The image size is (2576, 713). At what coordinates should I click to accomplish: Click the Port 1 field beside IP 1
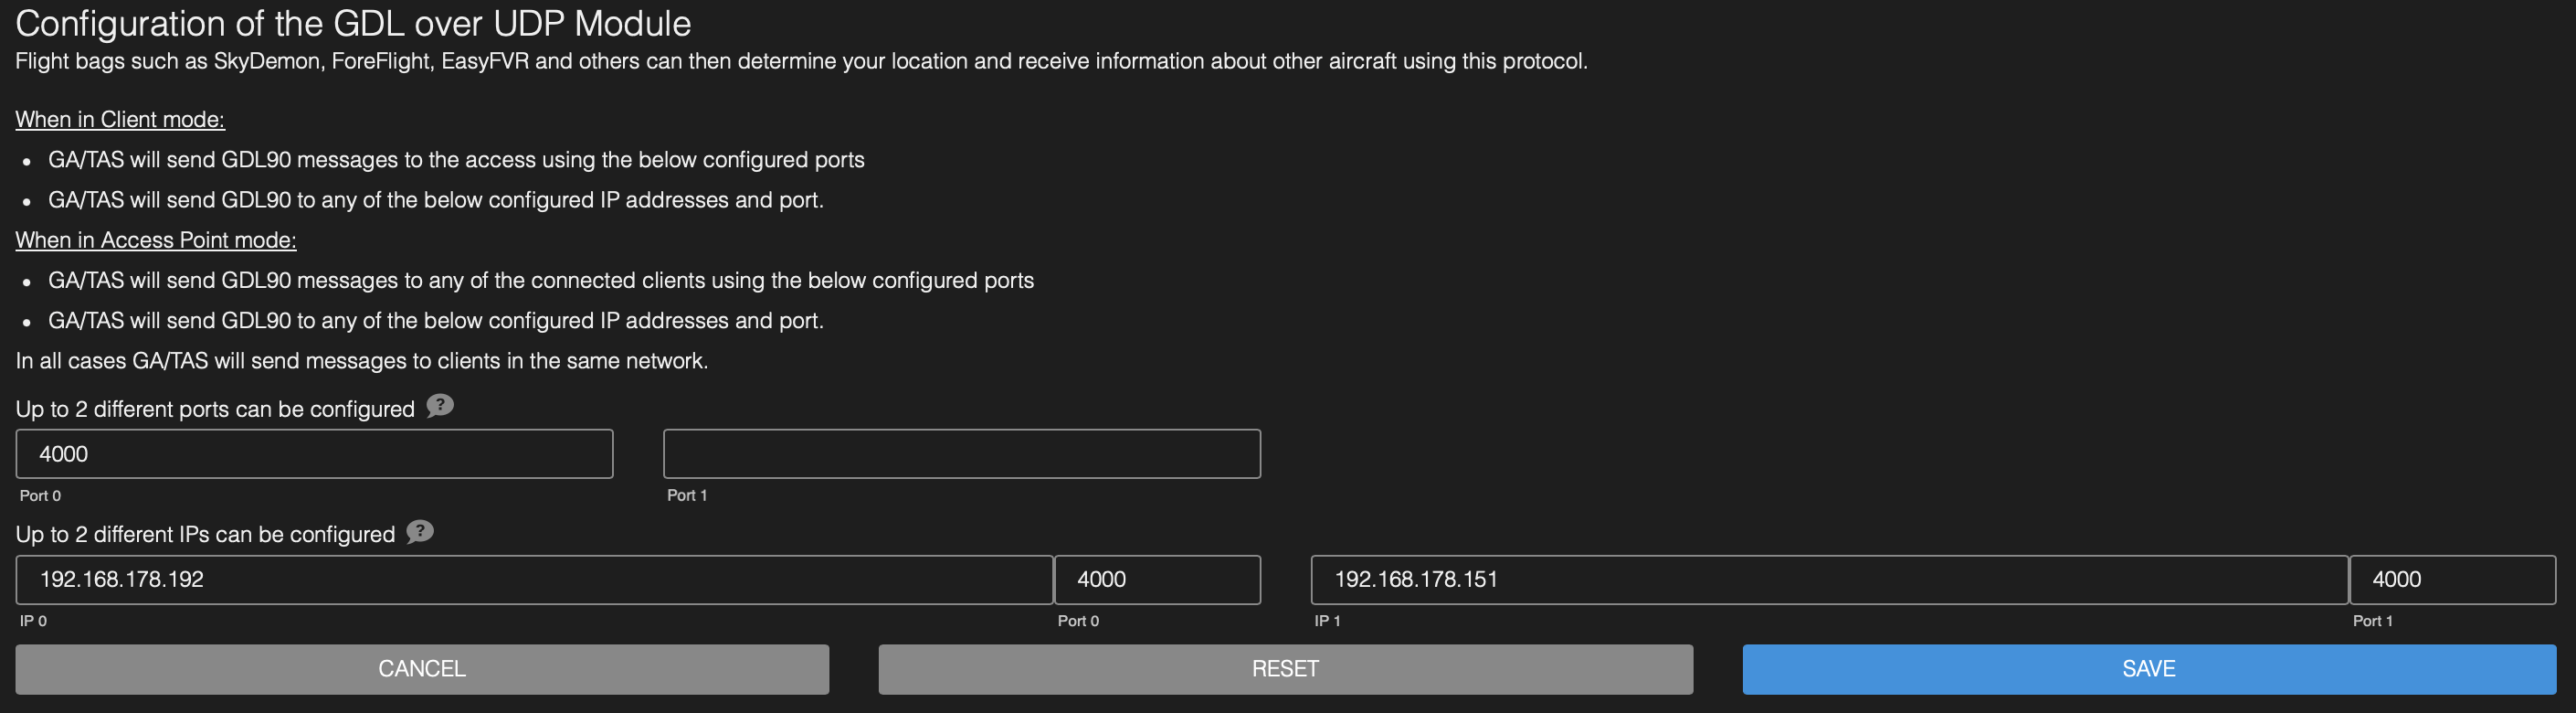[x=2452, y=579]
